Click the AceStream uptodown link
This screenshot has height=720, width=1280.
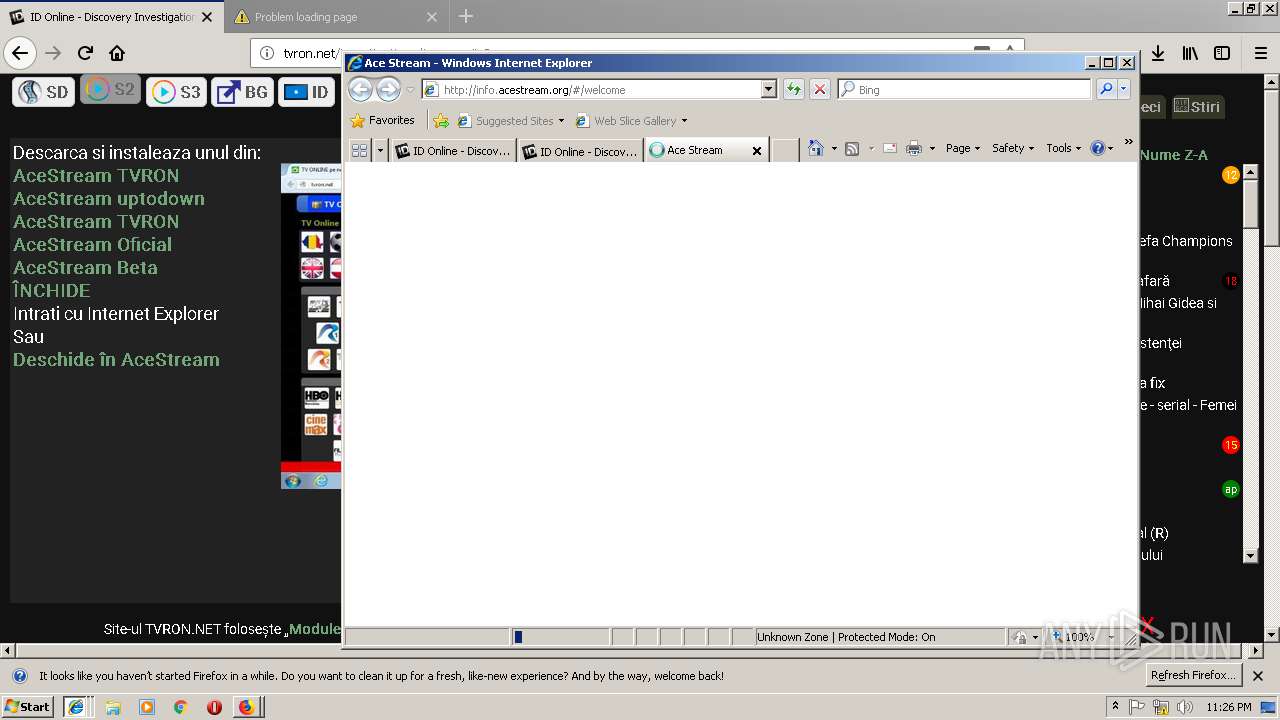coord(109,198)
